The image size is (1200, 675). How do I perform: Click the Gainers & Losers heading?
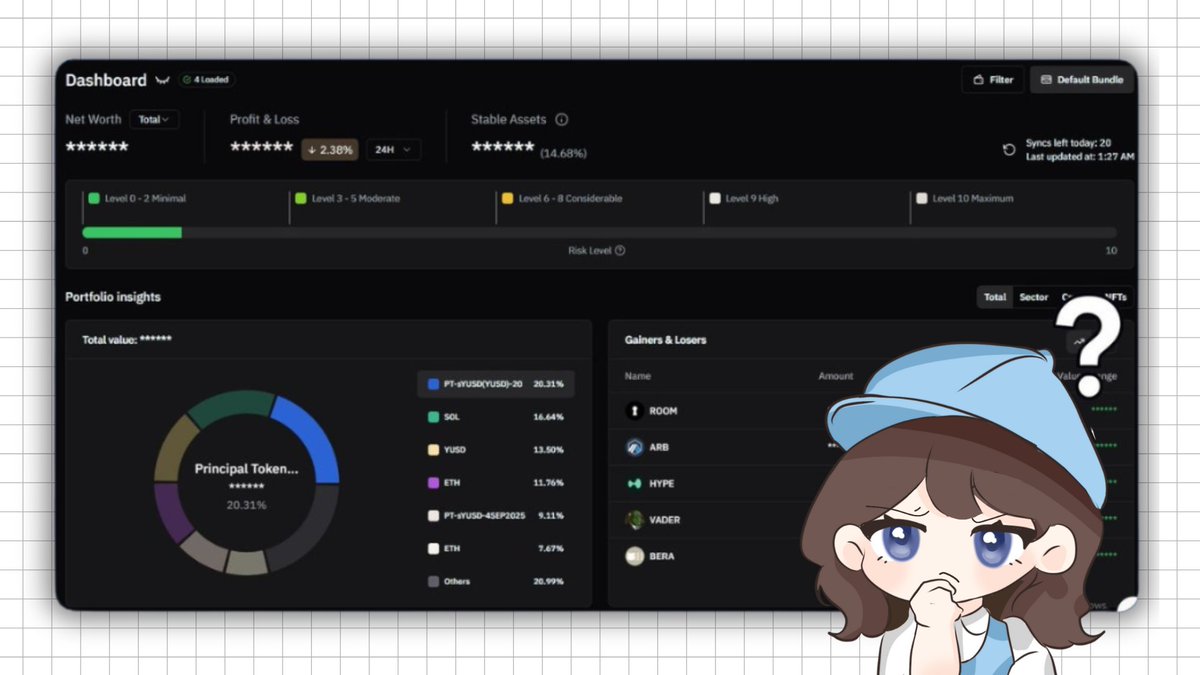(665, 340)
